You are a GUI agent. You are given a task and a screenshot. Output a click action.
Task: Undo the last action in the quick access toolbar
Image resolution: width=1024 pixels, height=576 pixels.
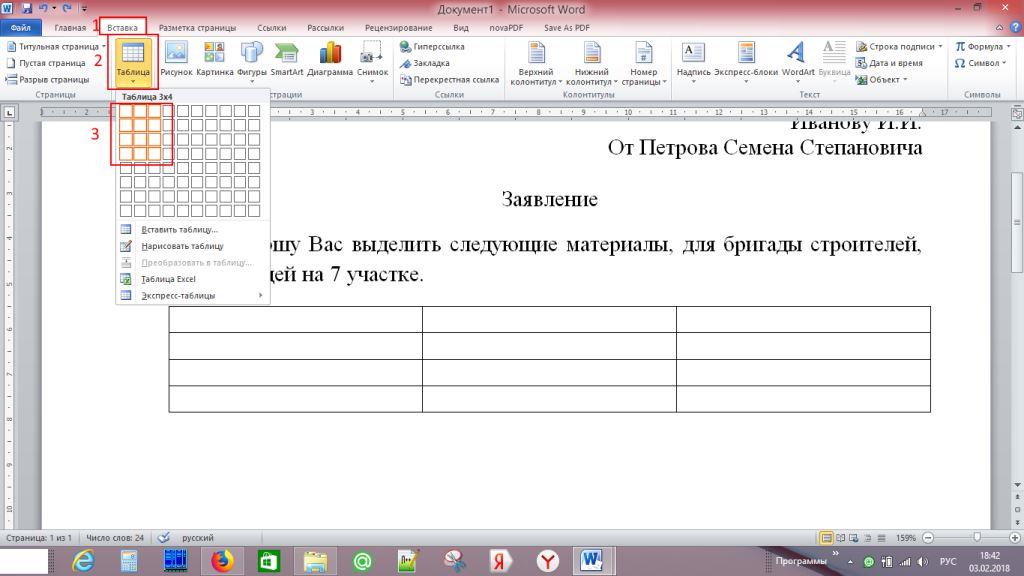click(x=43, y=8)
